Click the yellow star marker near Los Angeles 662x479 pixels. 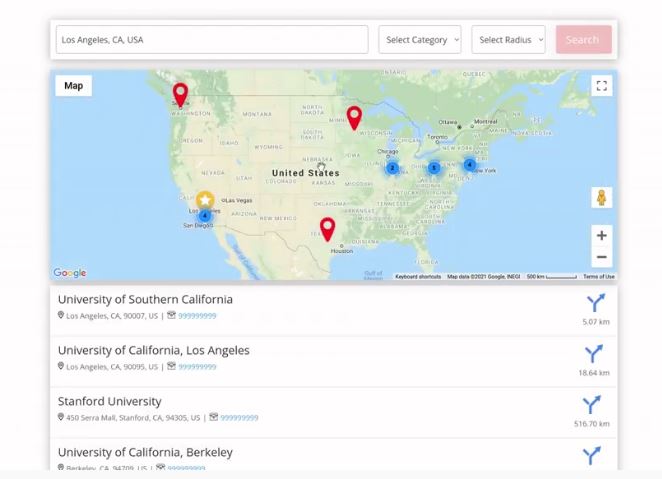pos(205,200)
